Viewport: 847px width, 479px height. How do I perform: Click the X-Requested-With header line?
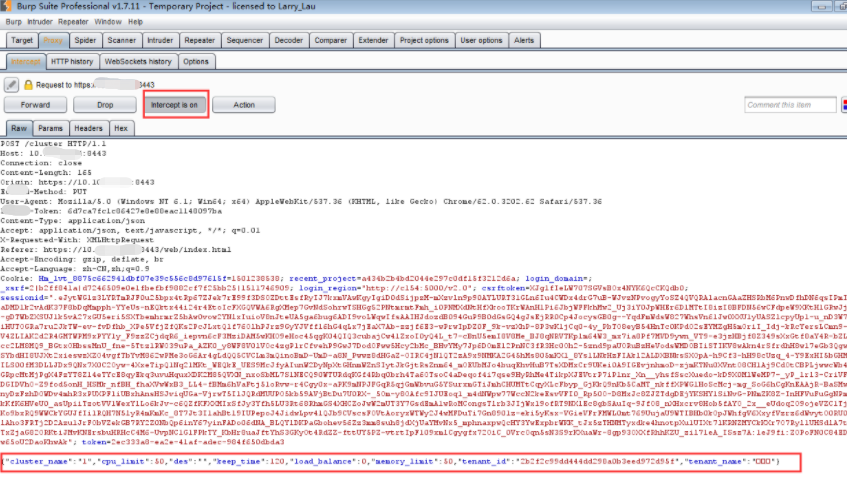pos(77,240)
